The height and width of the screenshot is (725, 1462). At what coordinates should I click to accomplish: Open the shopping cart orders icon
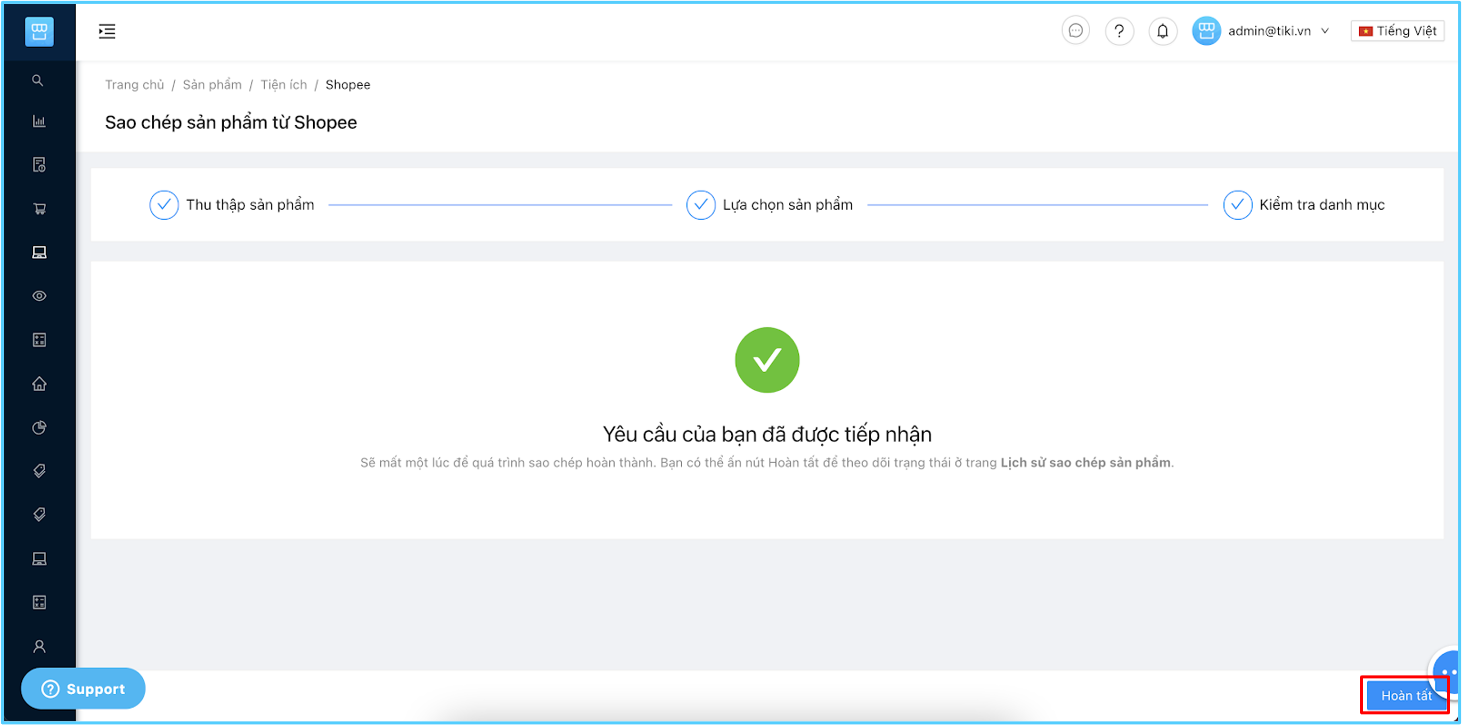point(39,209)
